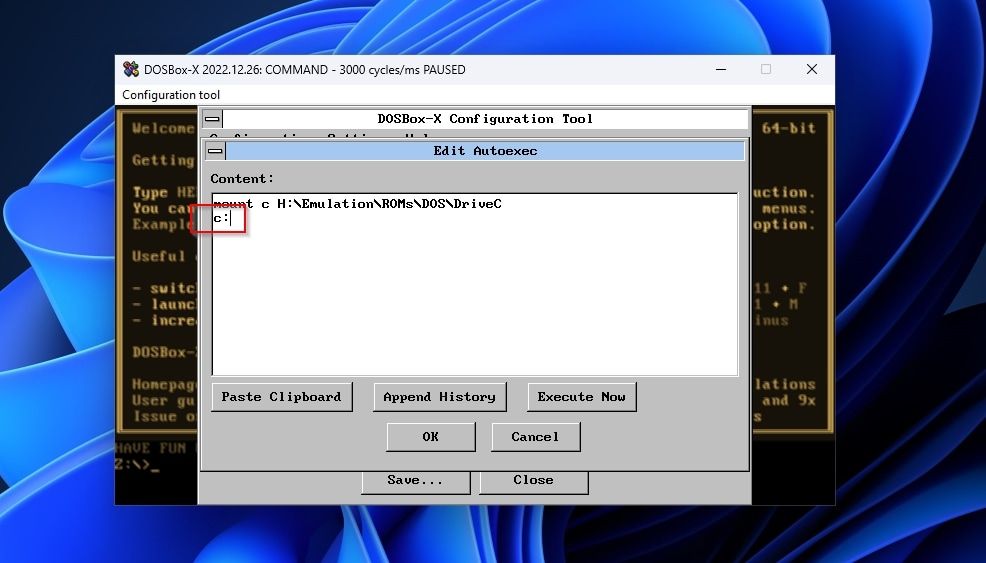Open the Configuration Tool window system menu icon

[x=213, y=119]
